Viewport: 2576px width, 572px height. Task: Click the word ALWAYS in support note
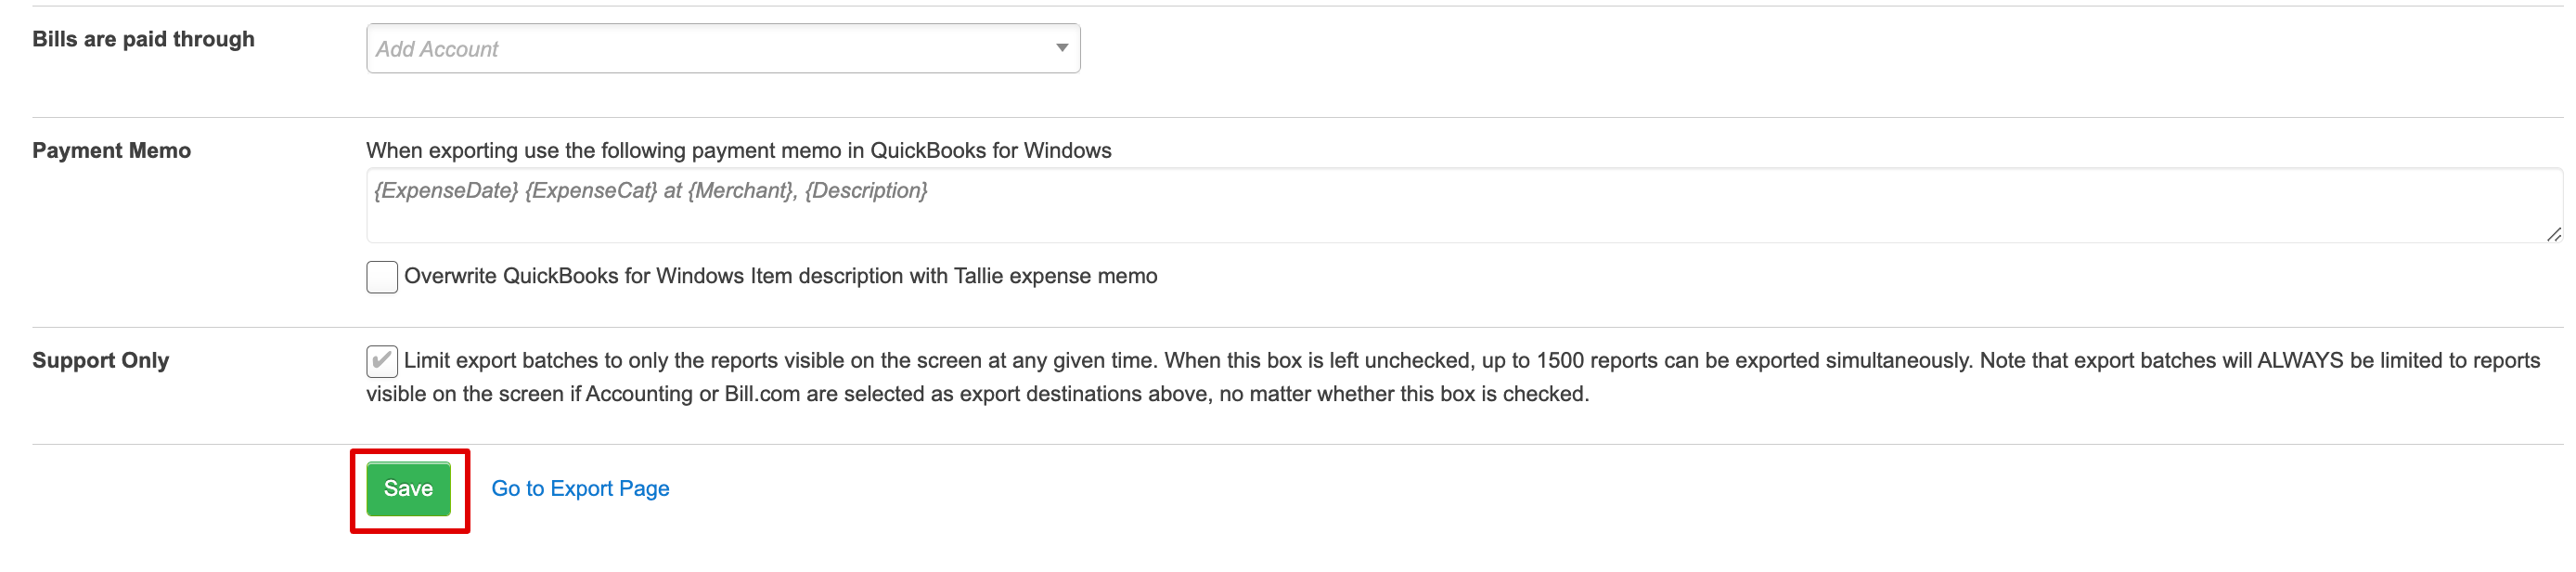(x=2300, y=360)
